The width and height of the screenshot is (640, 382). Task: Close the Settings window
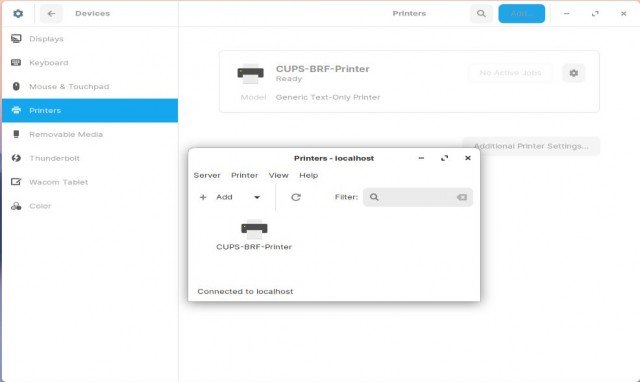pyautogui.click(x=623, y=13)
